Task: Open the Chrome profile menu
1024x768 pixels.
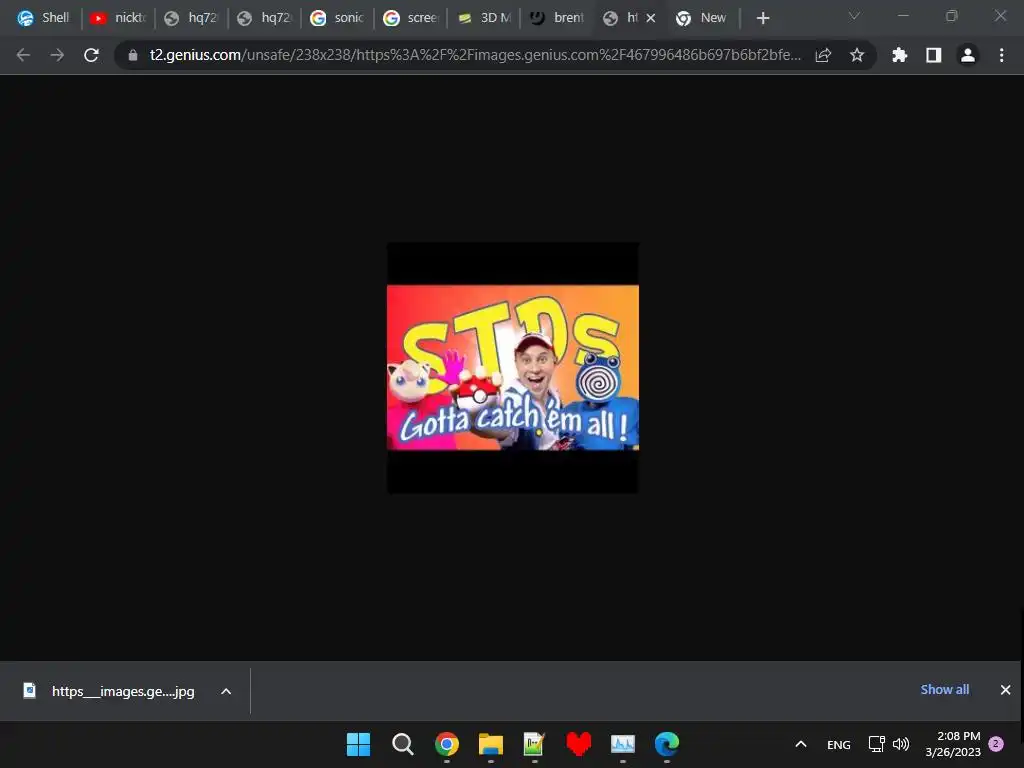Action: (968, 56)
